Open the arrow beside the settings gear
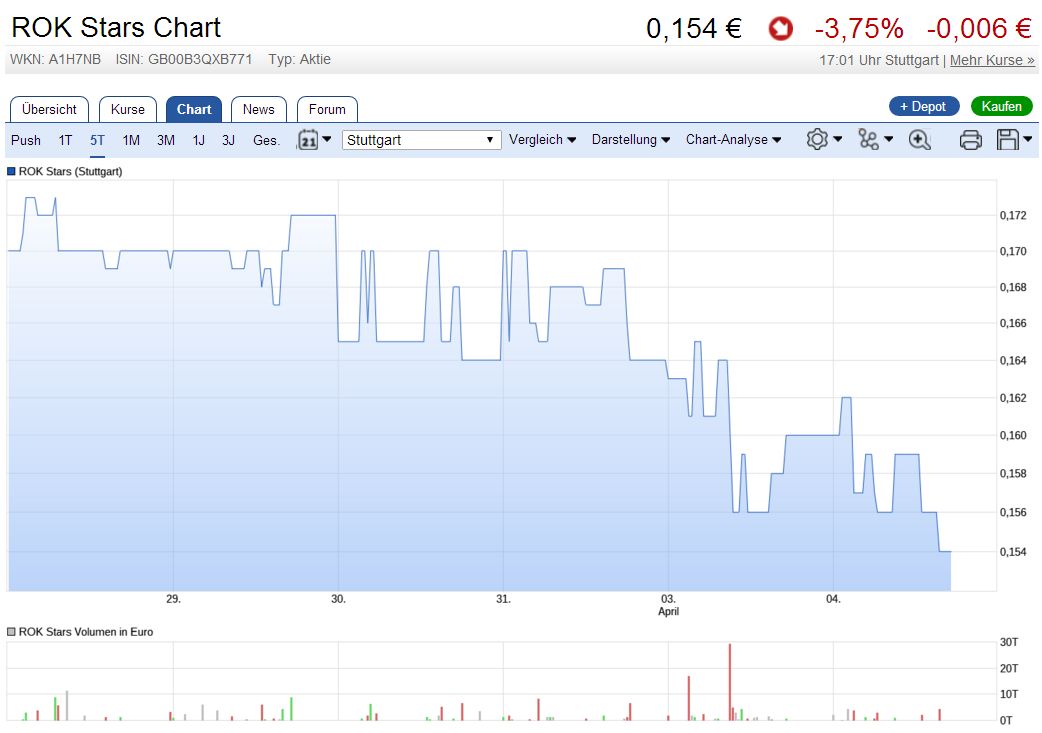Screen dimensions: 1042x733 [x=837, y=139]
